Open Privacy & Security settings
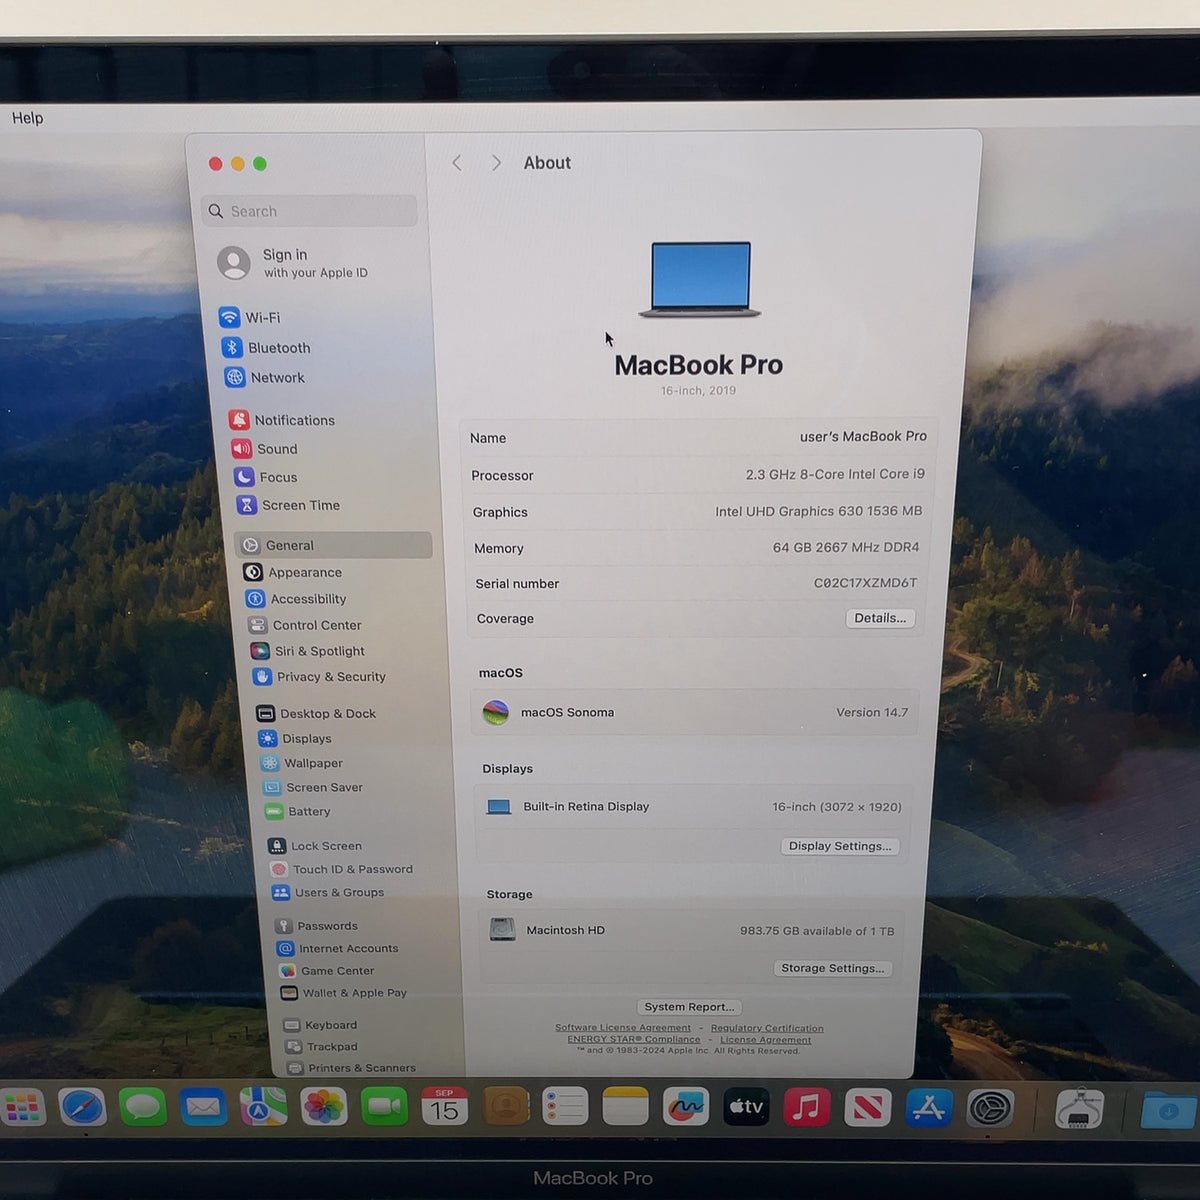Image resolution: width=1200 pixels, height=1200 pixels. coord(320,677)
